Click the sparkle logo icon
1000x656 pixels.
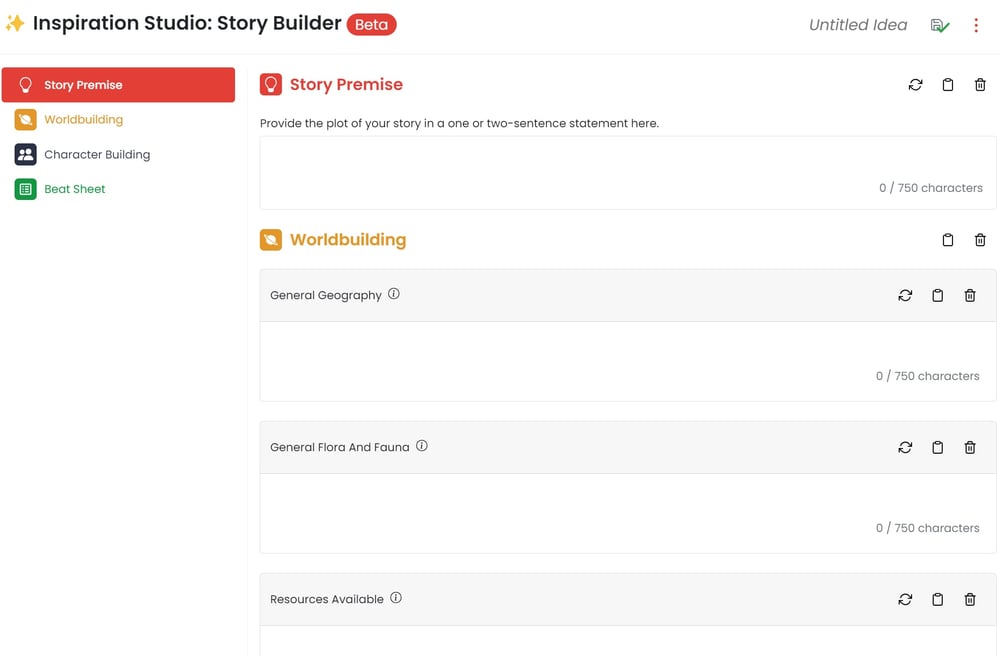15,24
